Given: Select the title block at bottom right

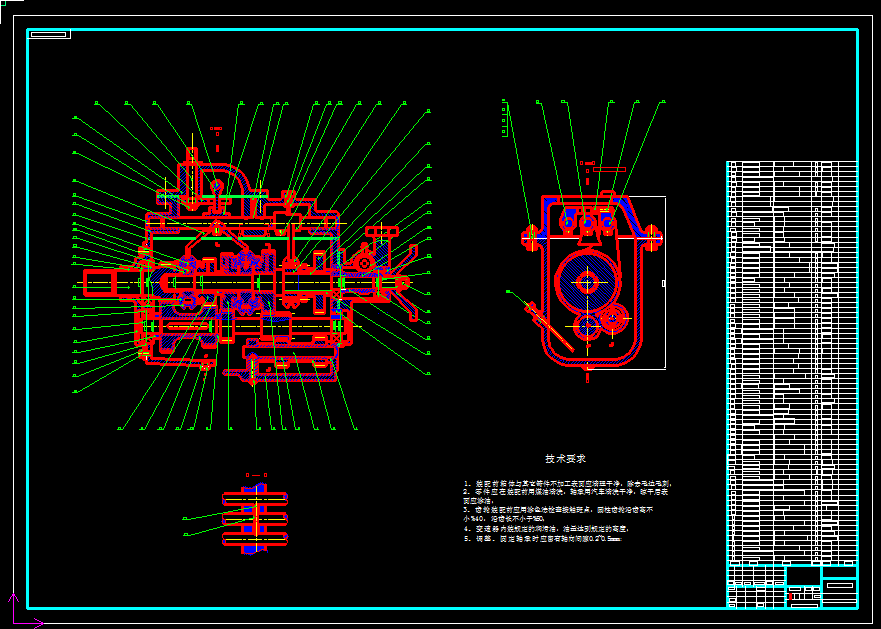Looking at the screenshot, I should click(792, 586).
